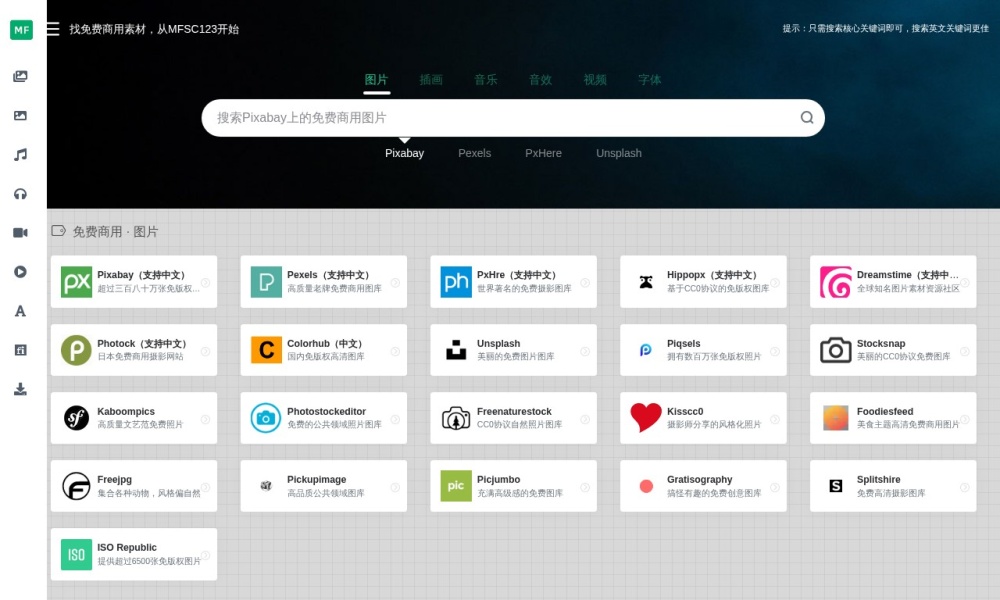
Task: Open the video camera sidebar icon
Action: click(20, 233)
